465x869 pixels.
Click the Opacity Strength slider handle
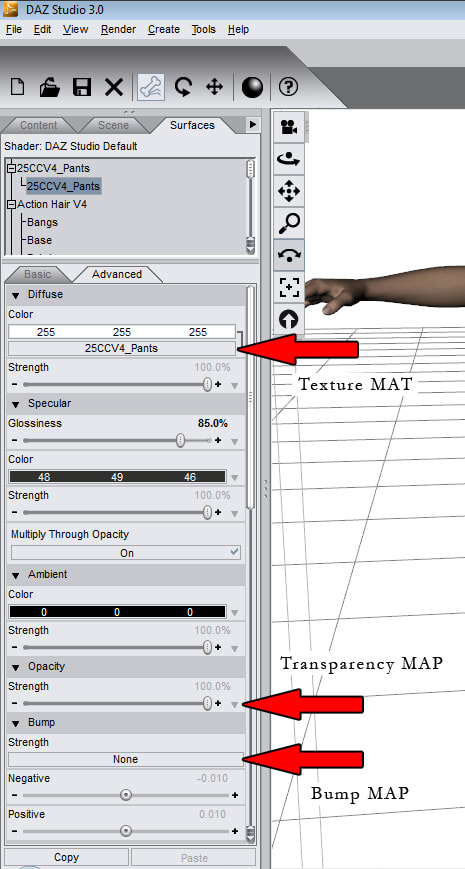[207, 704]
